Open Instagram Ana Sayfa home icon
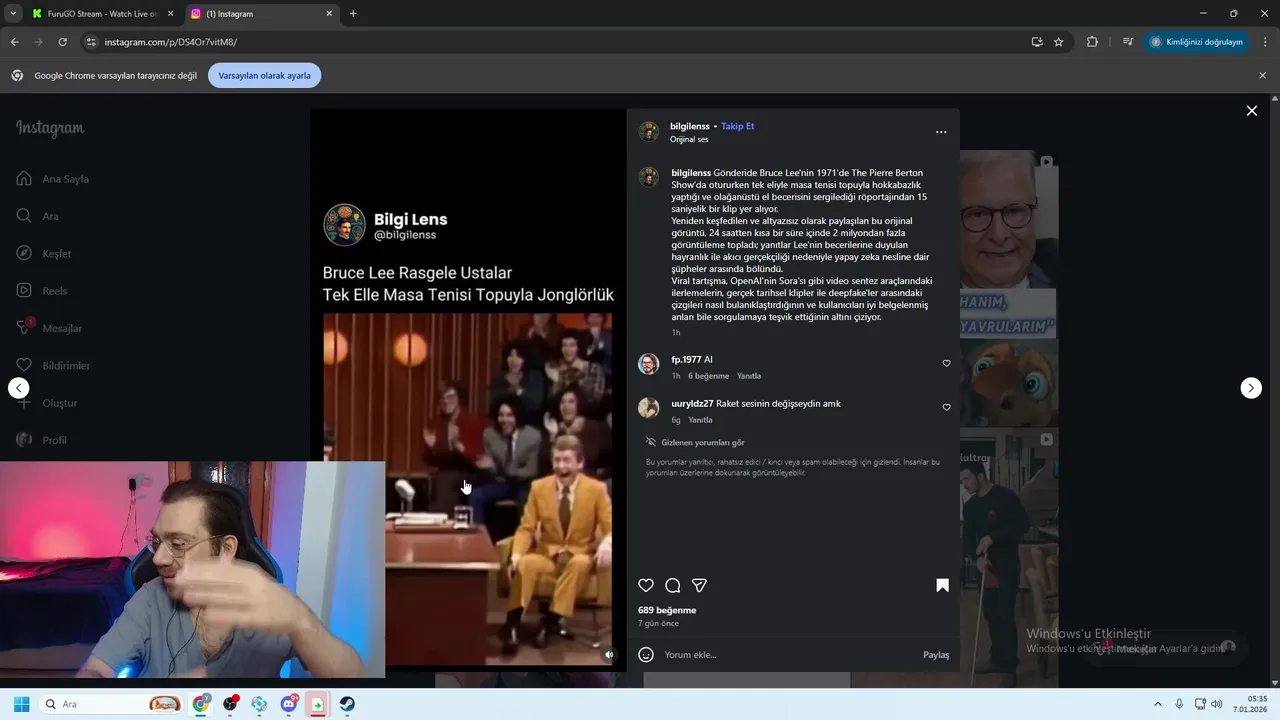The height and width of the screenshot is (720, 1280). point(24,179)
